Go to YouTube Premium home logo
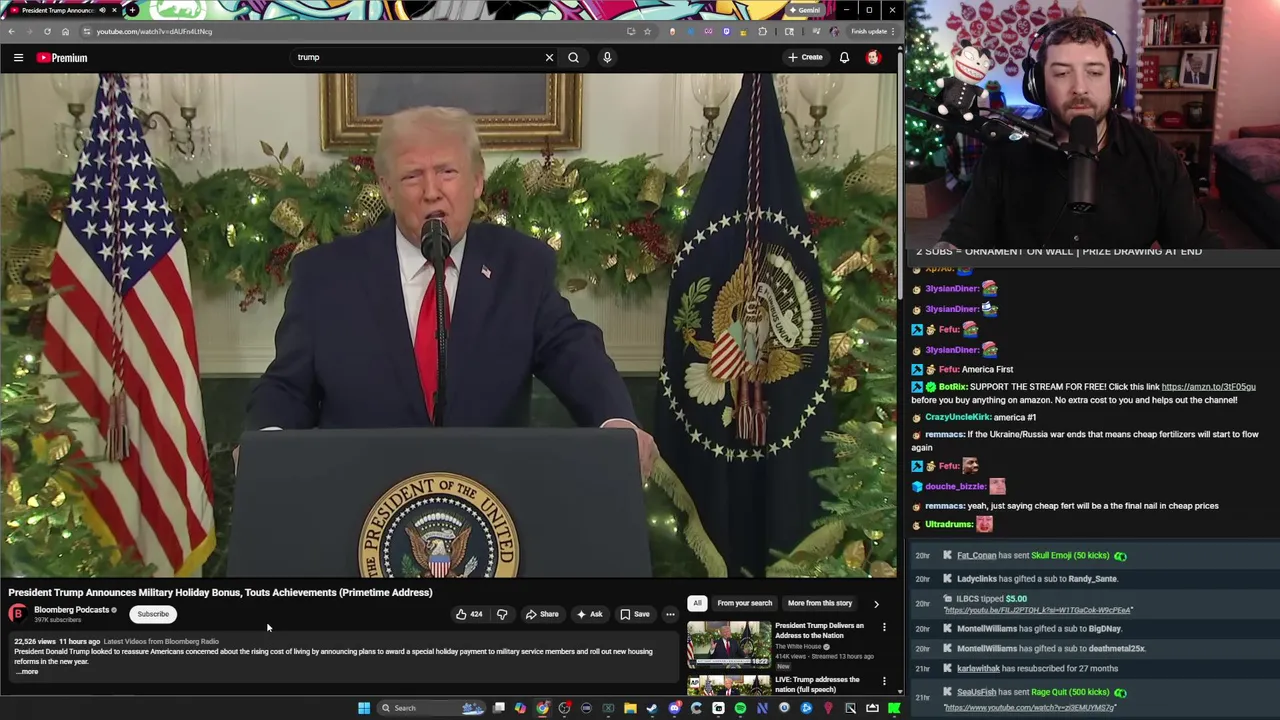Screen dimensions: 1280x720 [63, 58]
